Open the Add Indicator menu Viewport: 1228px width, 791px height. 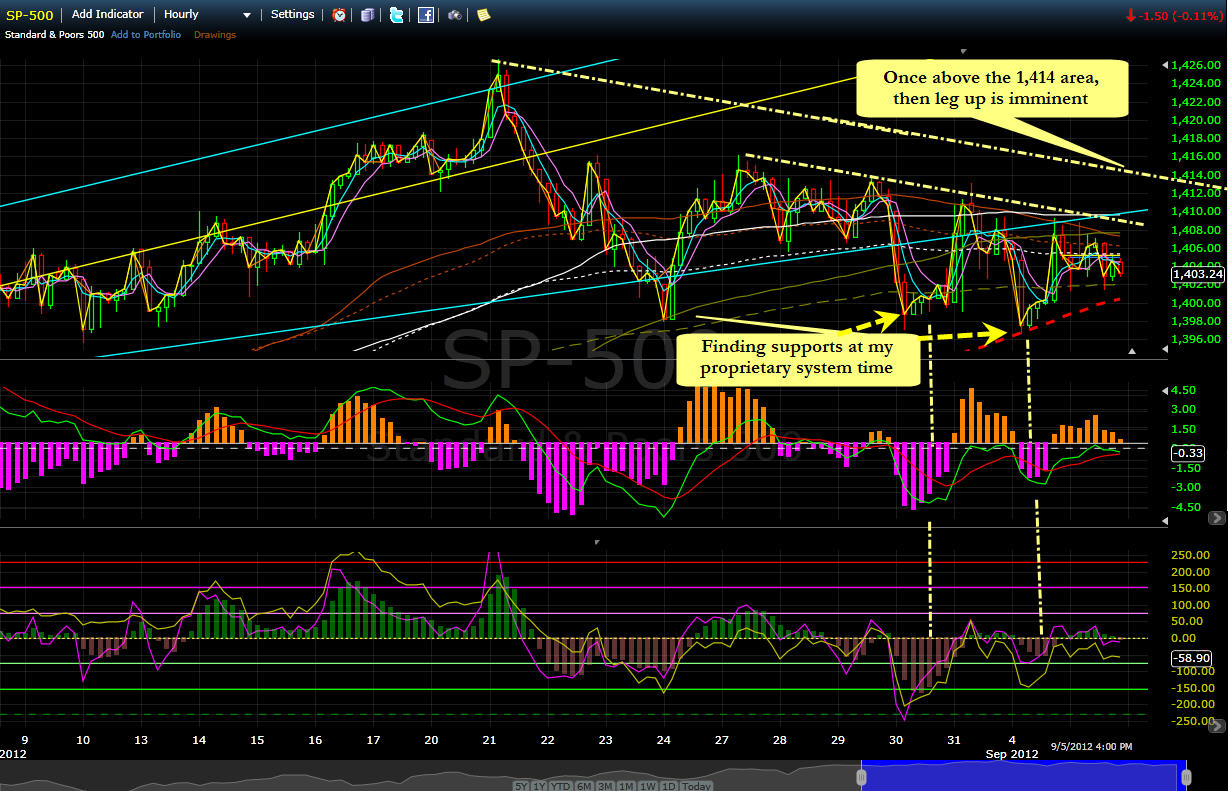pyautogui.click(x=108, y=15)
